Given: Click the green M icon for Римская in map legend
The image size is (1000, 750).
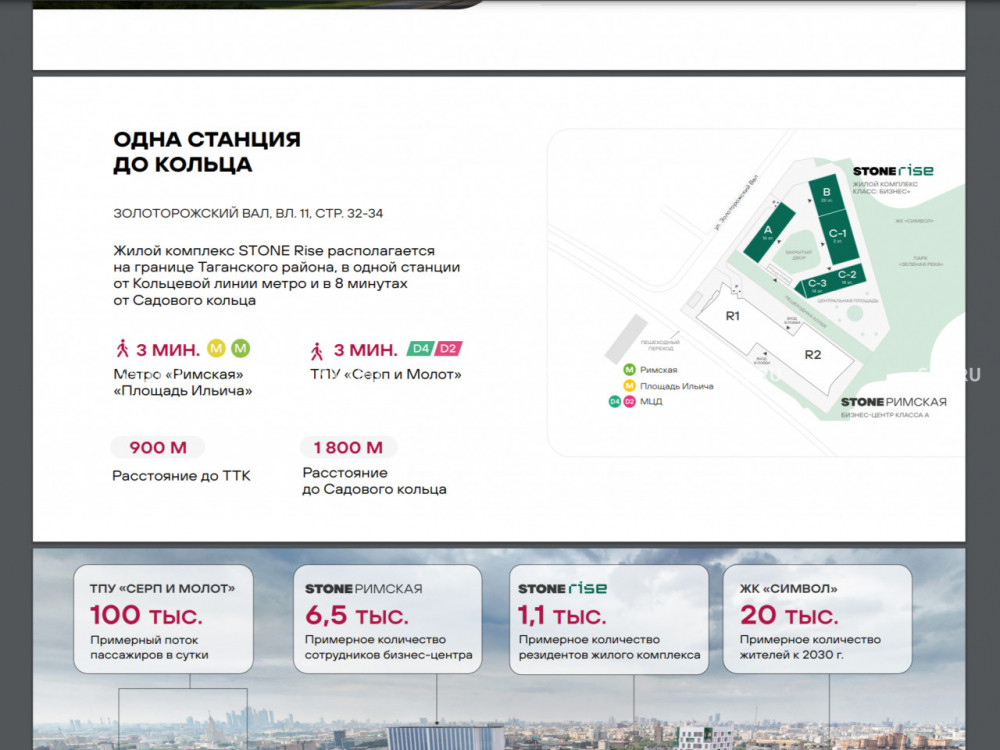Looking at the screenshot, I should 630,370.
